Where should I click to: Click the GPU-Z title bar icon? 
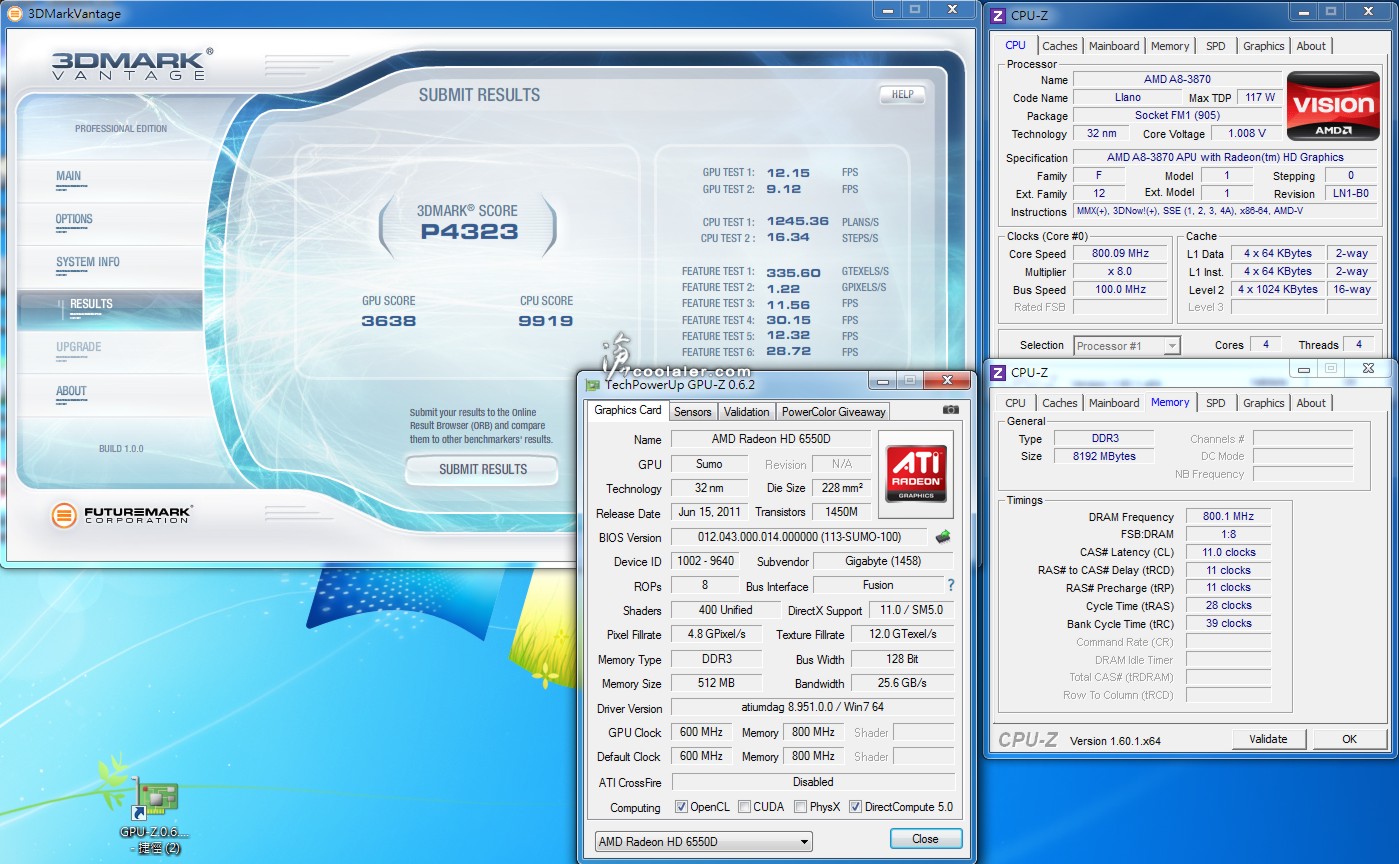(594, 384)
